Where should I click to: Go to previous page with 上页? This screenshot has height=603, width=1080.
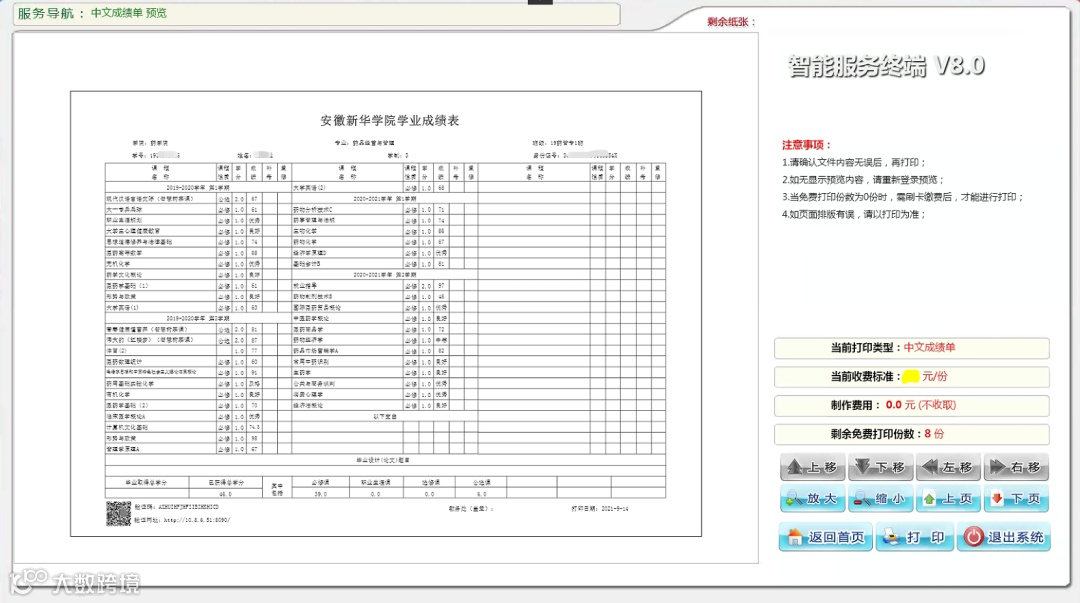coord(948,498)
